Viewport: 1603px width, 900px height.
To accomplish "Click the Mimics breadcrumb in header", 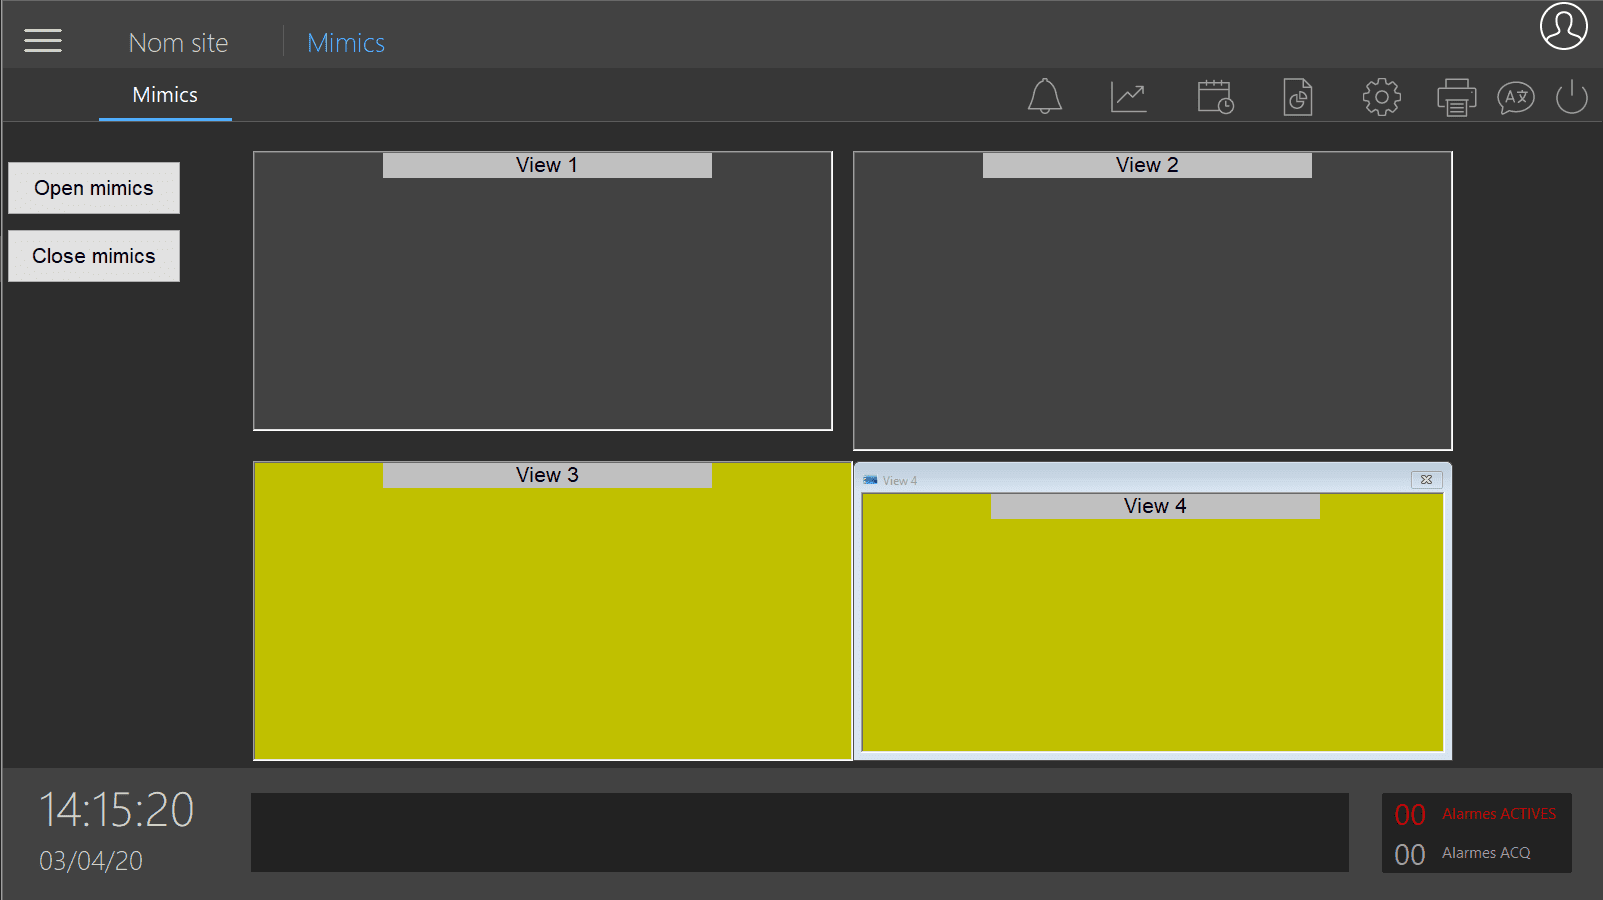I will point(345,43).
